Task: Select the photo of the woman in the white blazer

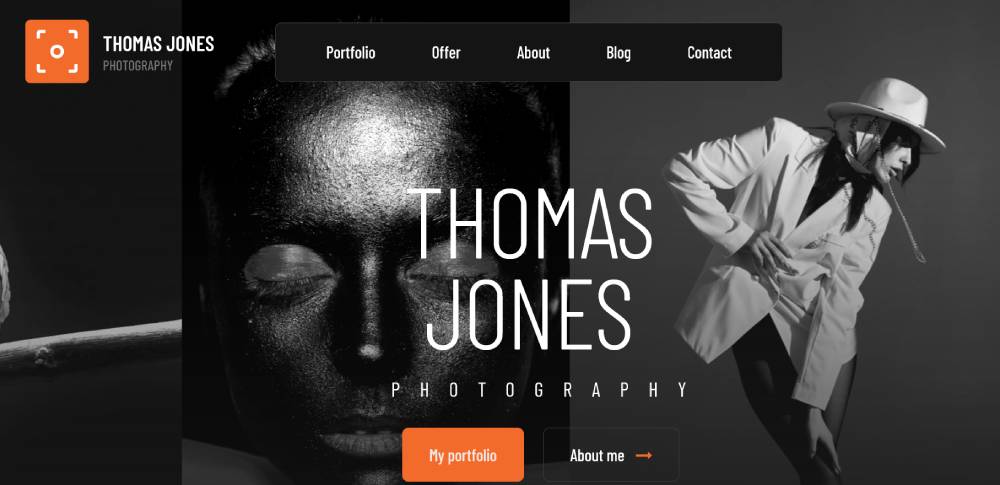Action: pyautogui.click(x=784, y=242)
